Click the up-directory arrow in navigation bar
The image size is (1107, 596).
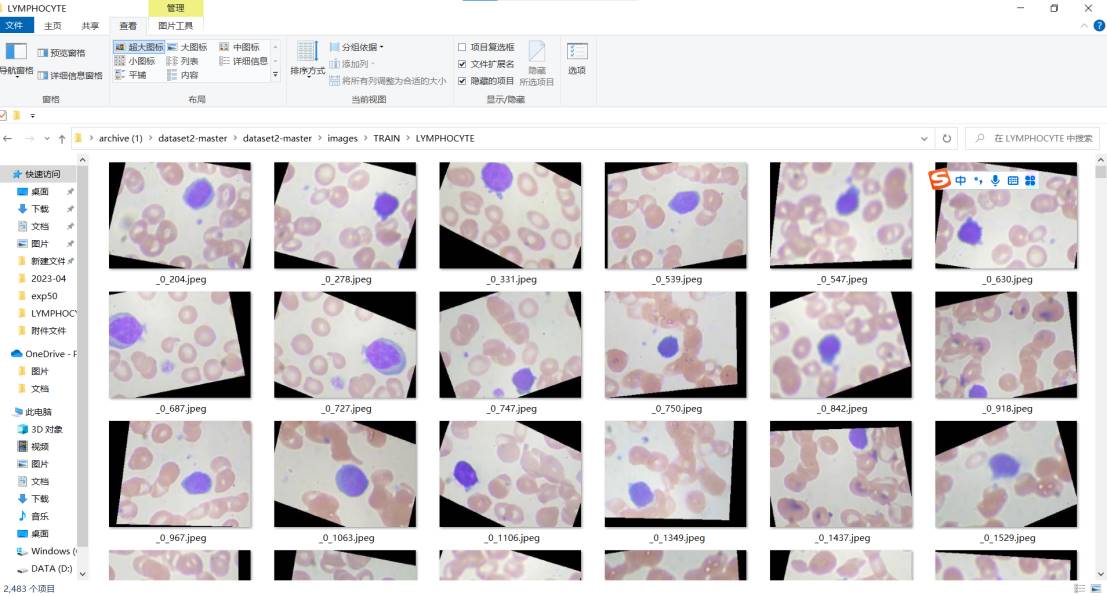62,138
